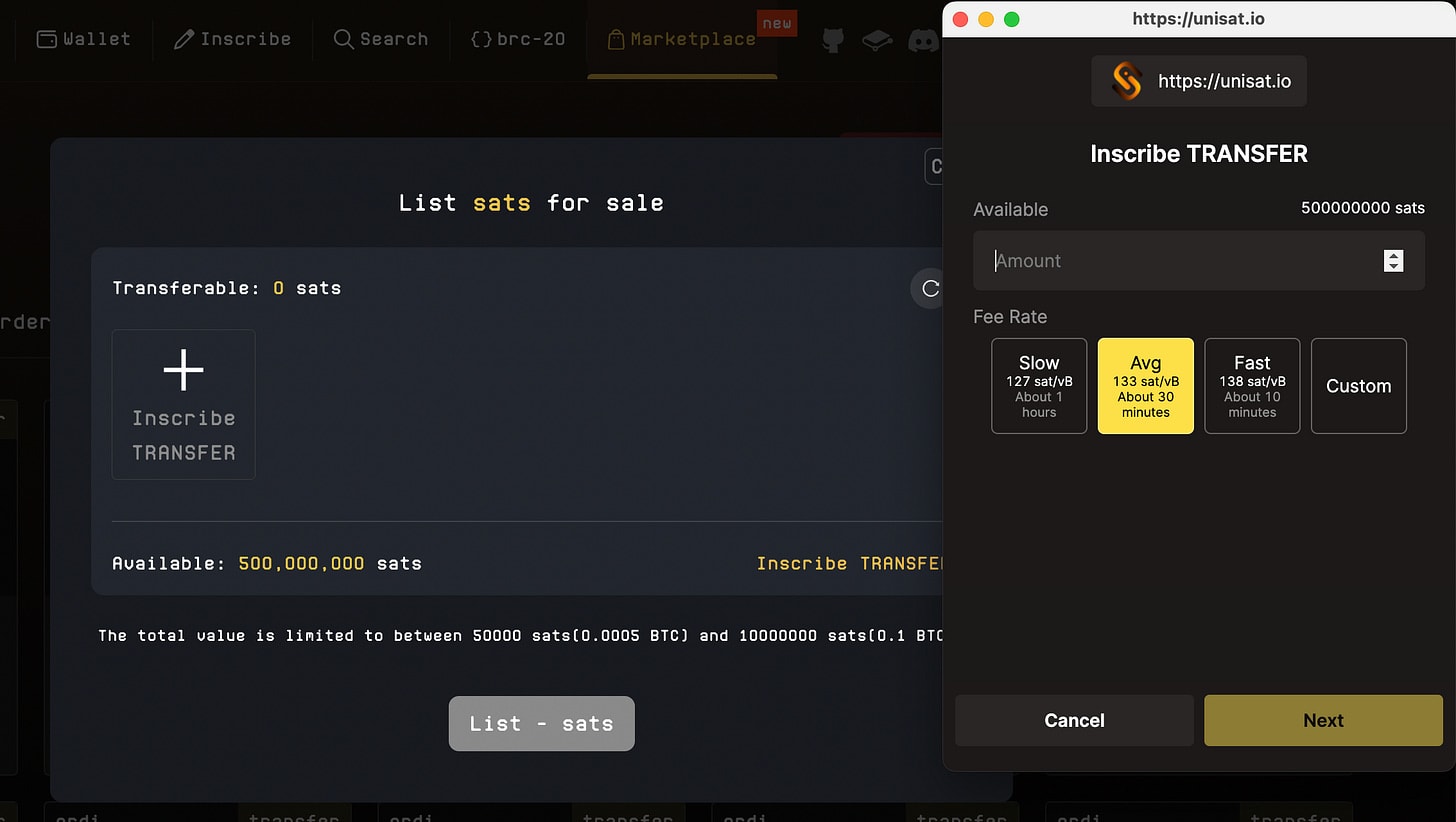Refresh transferable sats with circular arrow
The height and width of the screenshot is (822, 1456).
pyautogui.click(x=930, y=288)
